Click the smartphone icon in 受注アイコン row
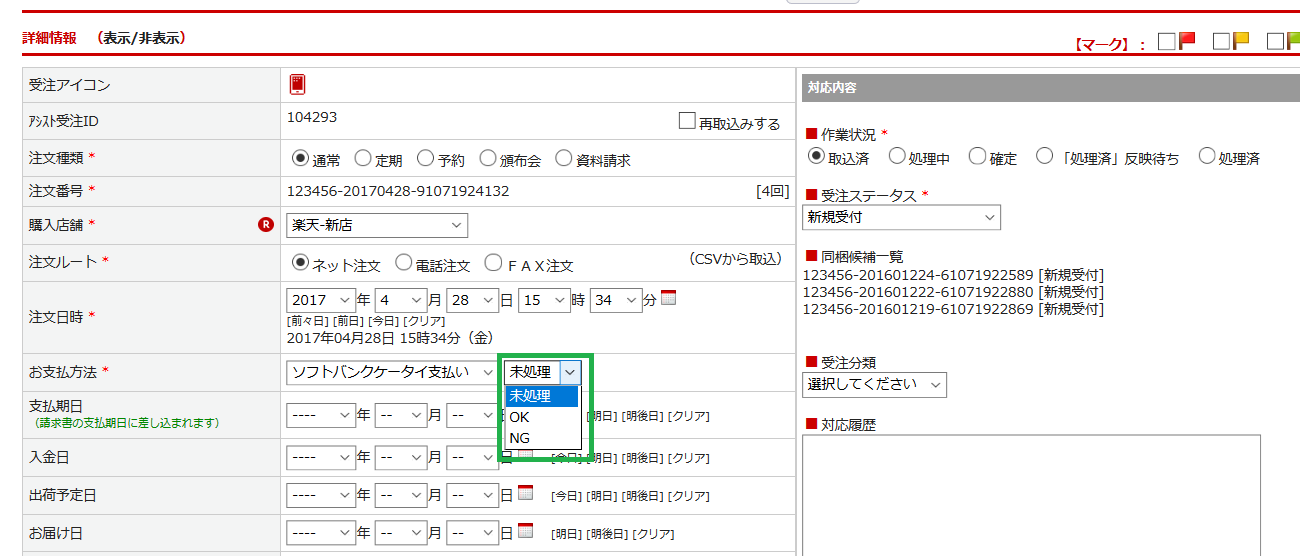 pos(297,85)
